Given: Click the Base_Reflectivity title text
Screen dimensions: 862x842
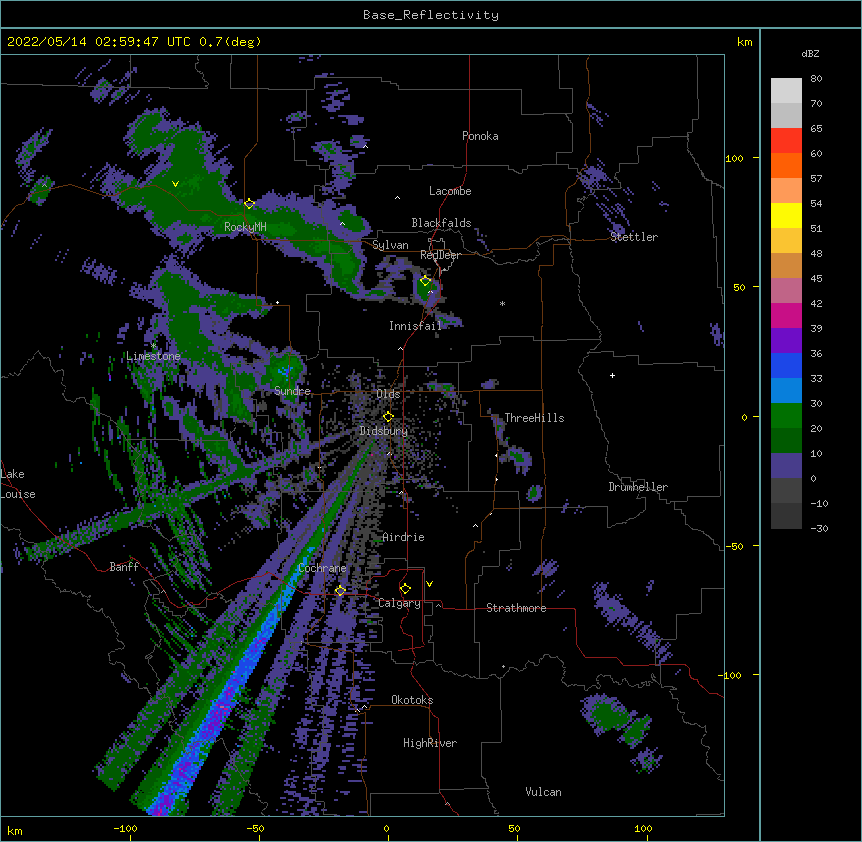Looking at the screenshot, I should pyautogui.click(x=431, y=15).
